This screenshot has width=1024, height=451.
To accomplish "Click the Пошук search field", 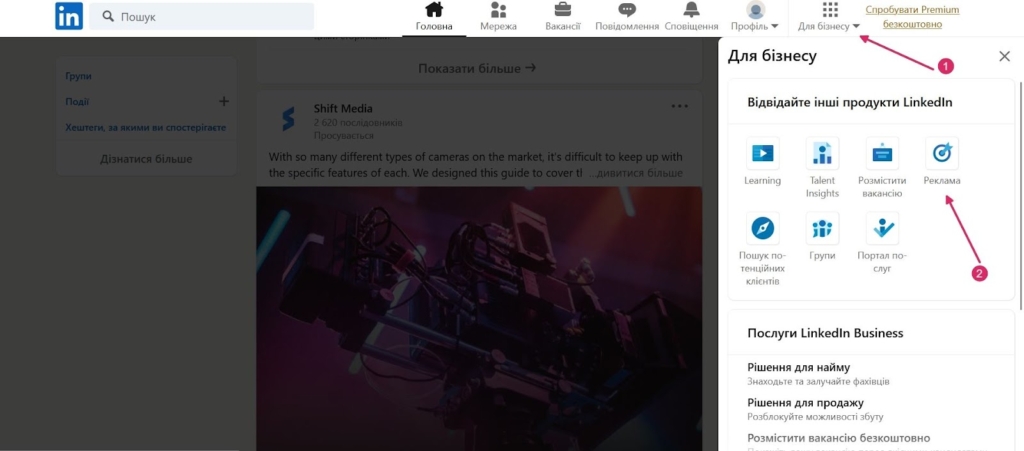I will coord(202,17).
